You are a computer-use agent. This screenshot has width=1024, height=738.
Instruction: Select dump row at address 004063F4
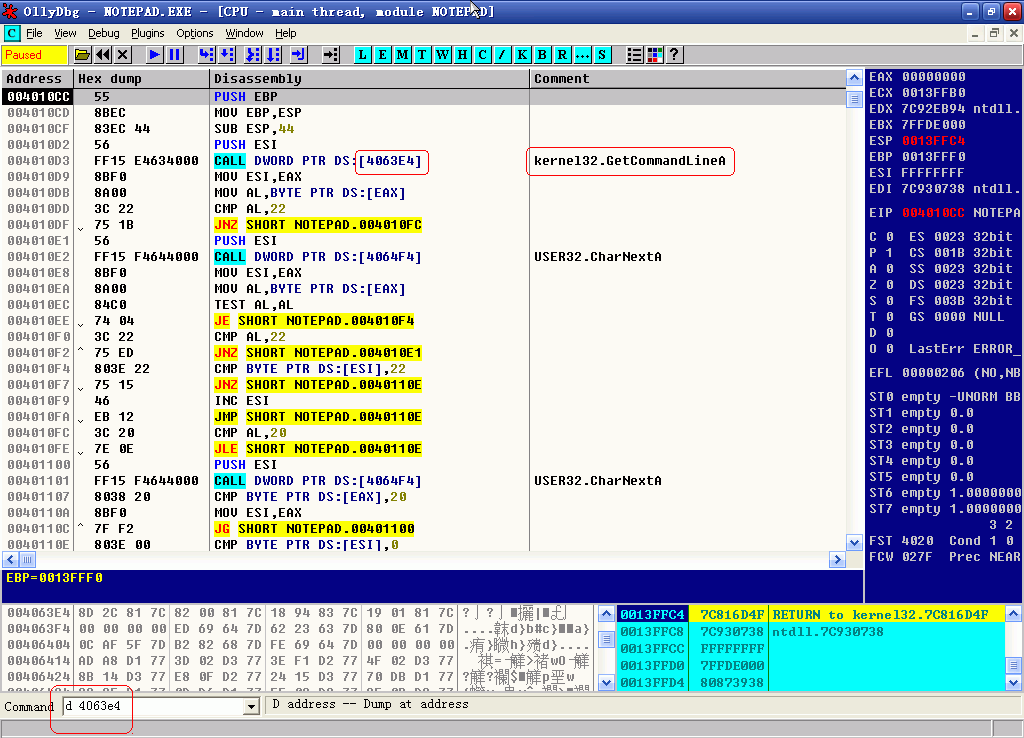point(297,629)
